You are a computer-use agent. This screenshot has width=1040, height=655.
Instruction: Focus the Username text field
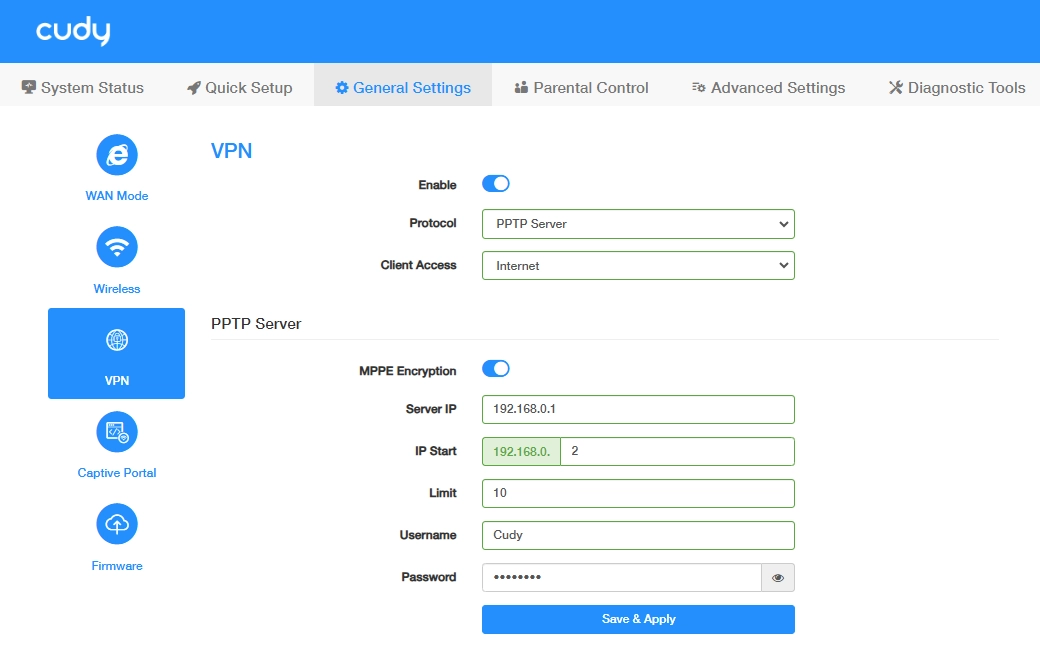pyautogui.click(x=638, y=535)
